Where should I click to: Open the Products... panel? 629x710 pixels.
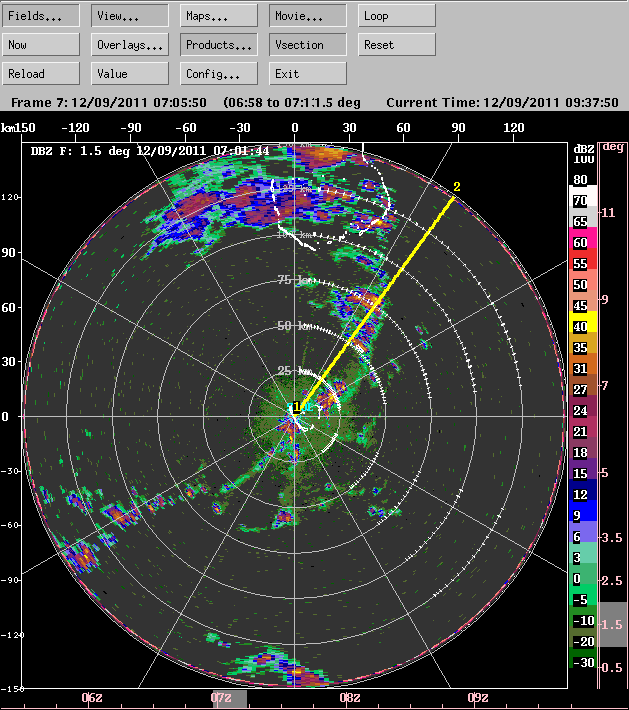coord(219,45)
